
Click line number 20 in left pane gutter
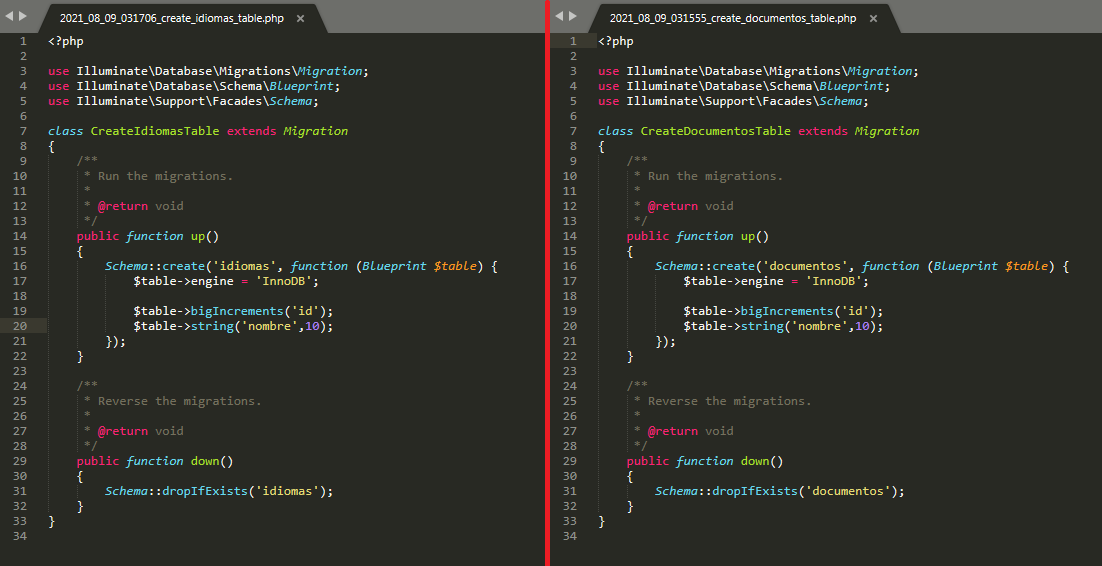(x=21, y=326)
